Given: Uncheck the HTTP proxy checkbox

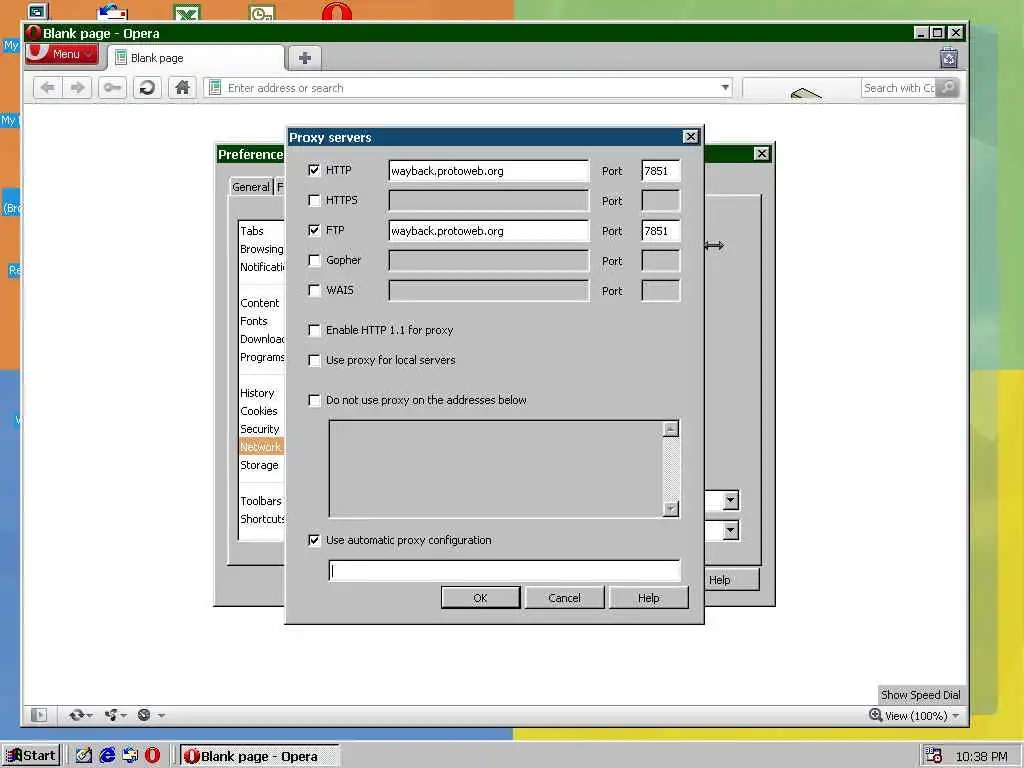Looking at the screenshot, I should tap(314, 170).
